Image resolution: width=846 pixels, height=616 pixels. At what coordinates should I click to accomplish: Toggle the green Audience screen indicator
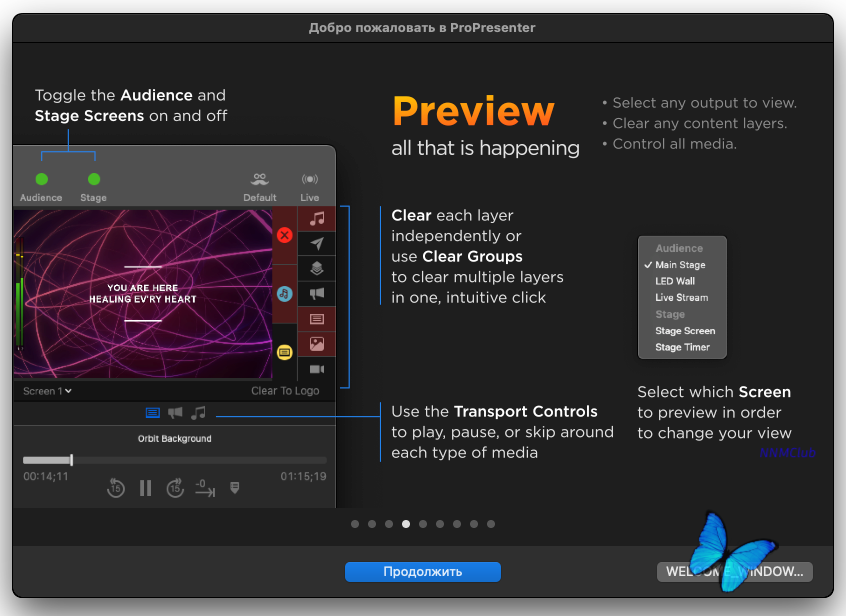point(42,179)
